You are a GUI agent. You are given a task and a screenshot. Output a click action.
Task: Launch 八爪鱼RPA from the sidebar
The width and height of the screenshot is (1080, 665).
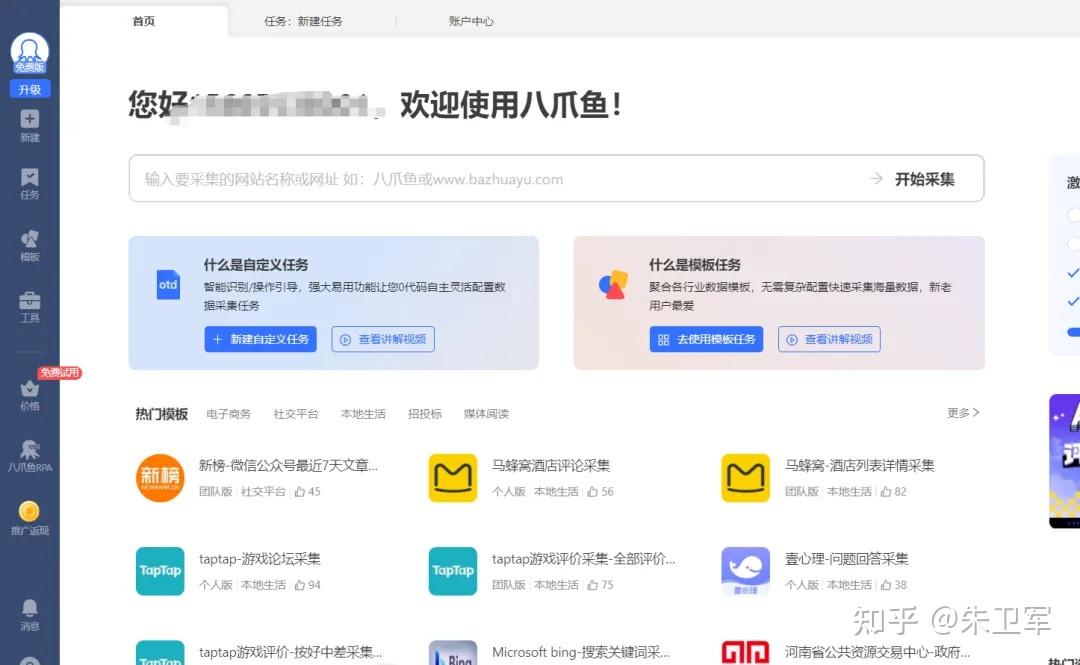tap(29, 448)
